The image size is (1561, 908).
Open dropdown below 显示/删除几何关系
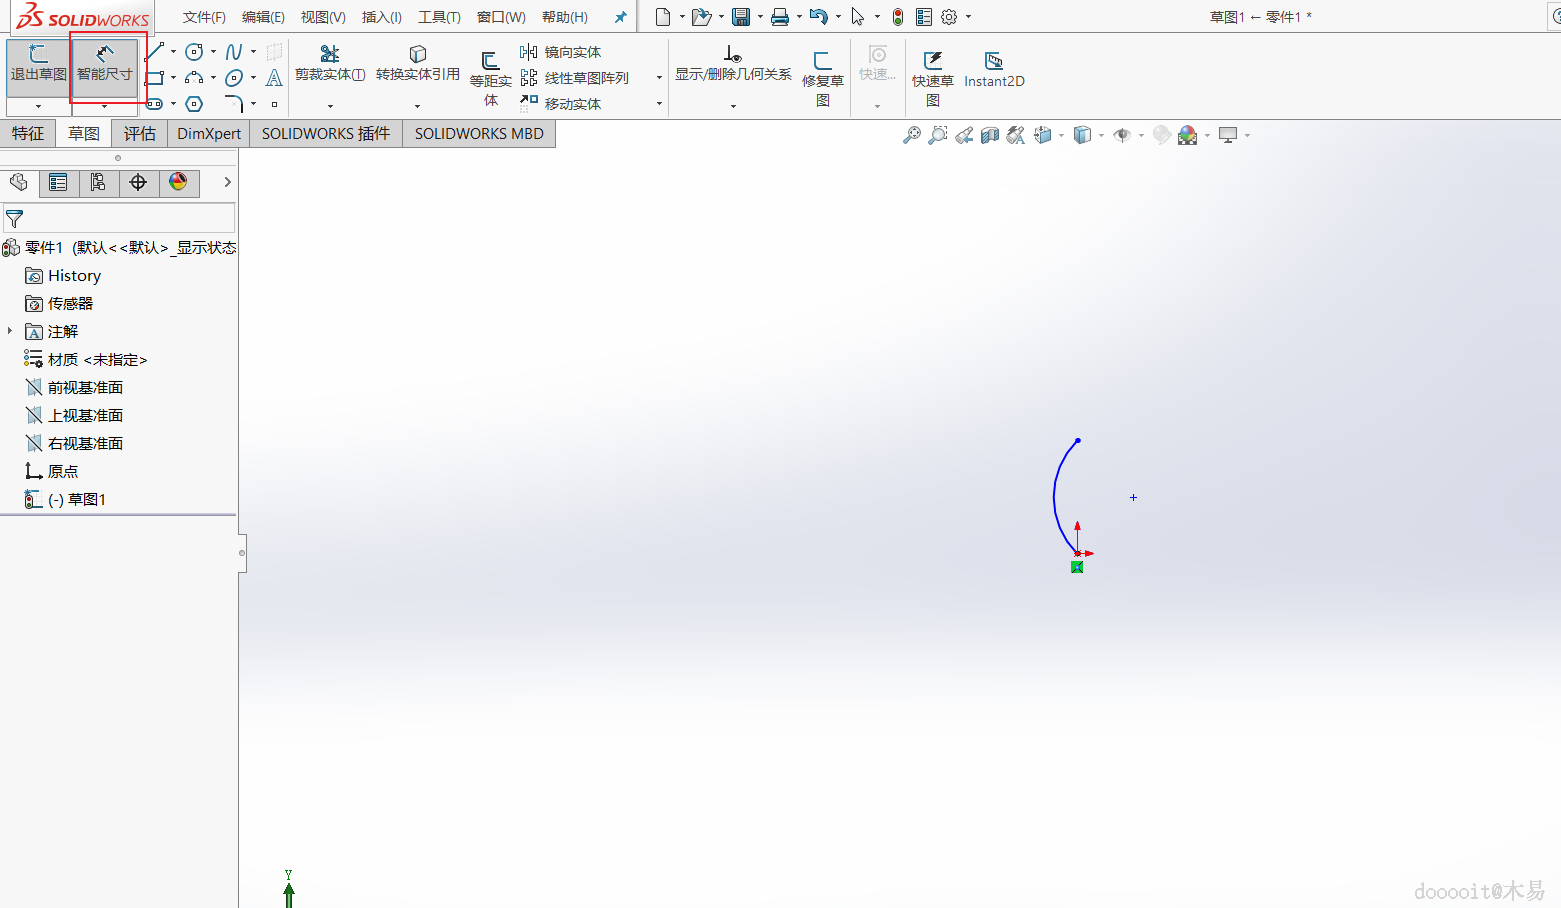(x=733, y=106)
